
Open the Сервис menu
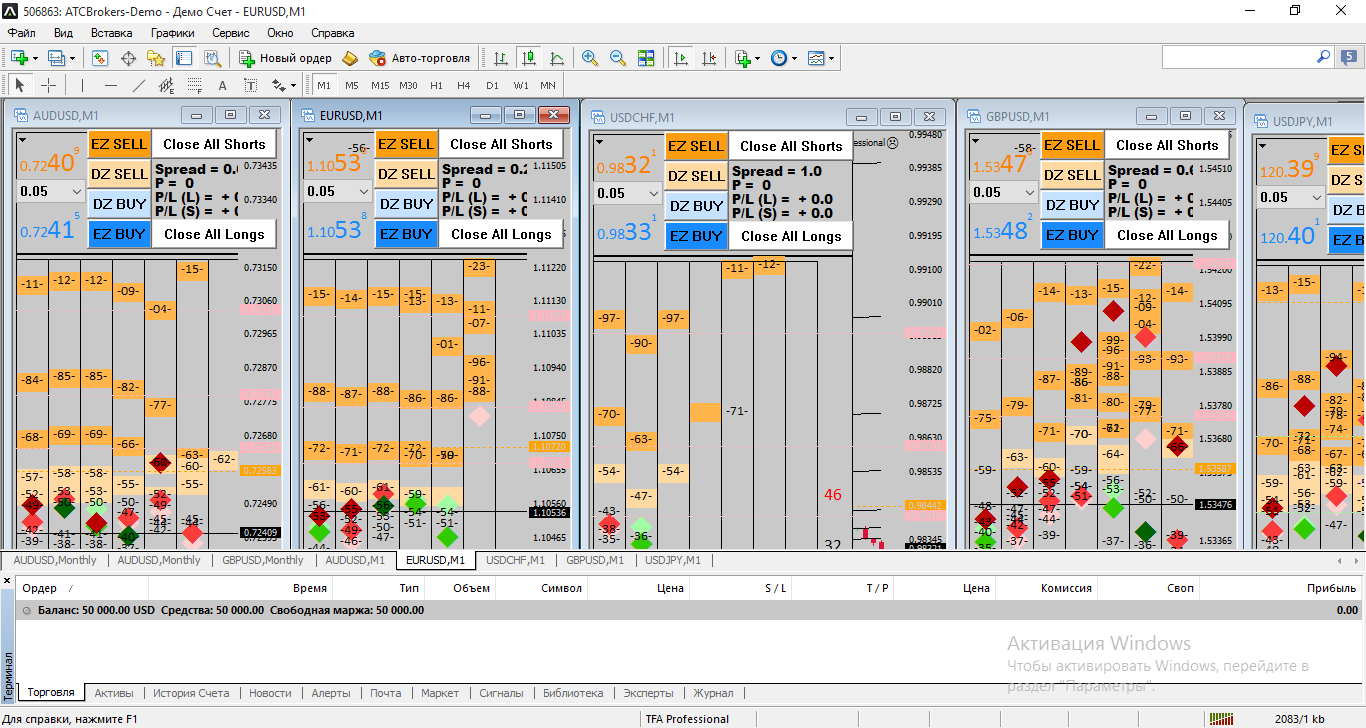click(x=231, y=33)
